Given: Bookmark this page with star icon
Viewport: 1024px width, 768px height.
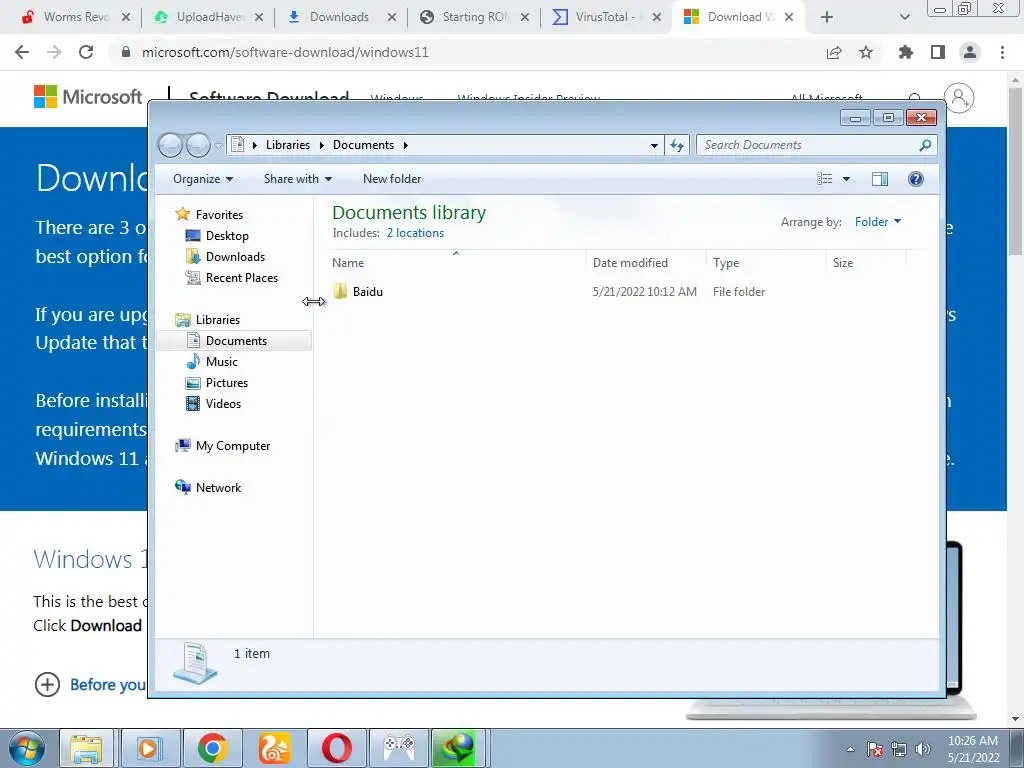Looking at the screenshot, I should pos(866,52).
